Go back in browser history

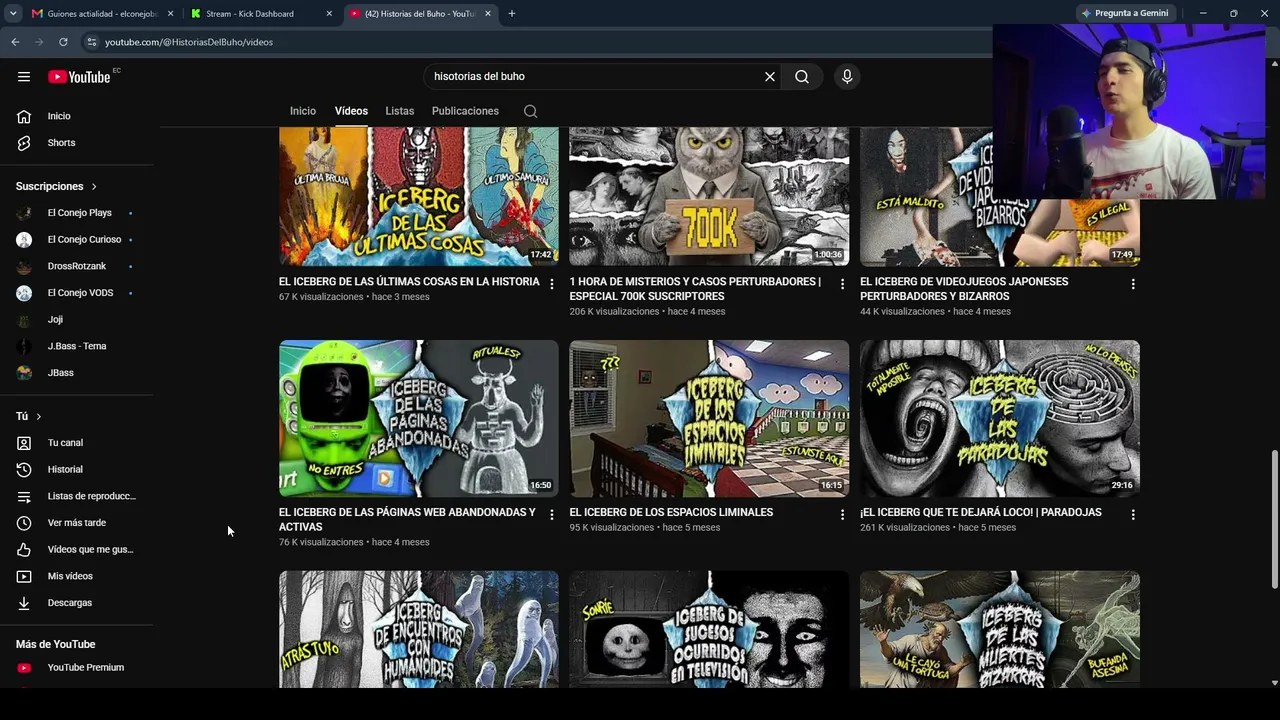[15, 42]
